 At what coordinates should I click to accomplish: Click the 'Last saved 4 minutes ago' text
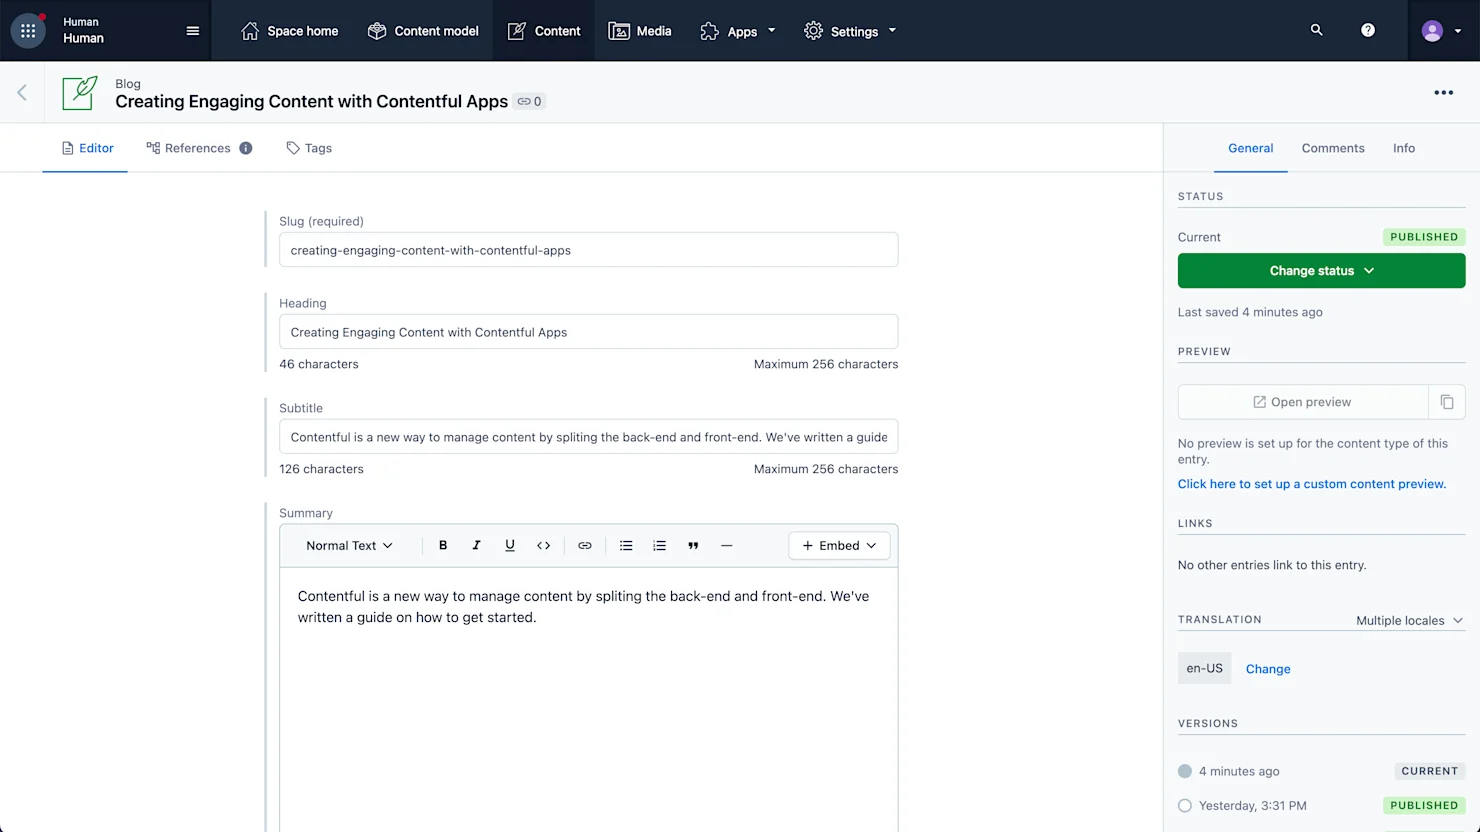click(1250, 312)
